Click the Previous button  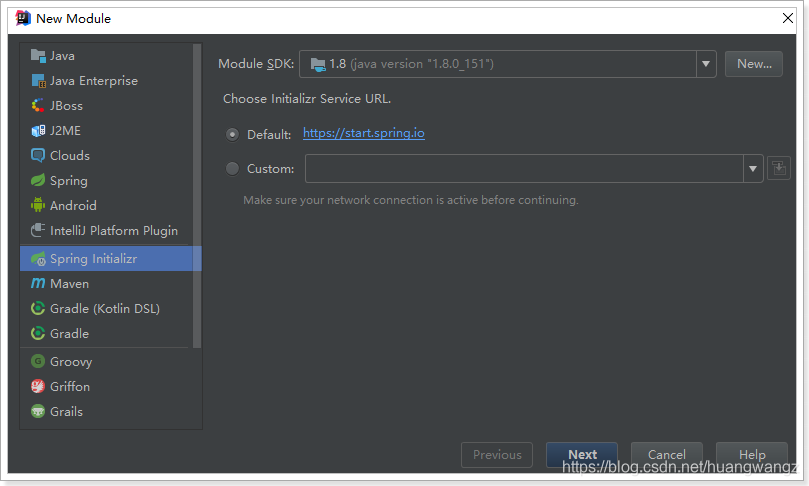(x=497, y=455)
